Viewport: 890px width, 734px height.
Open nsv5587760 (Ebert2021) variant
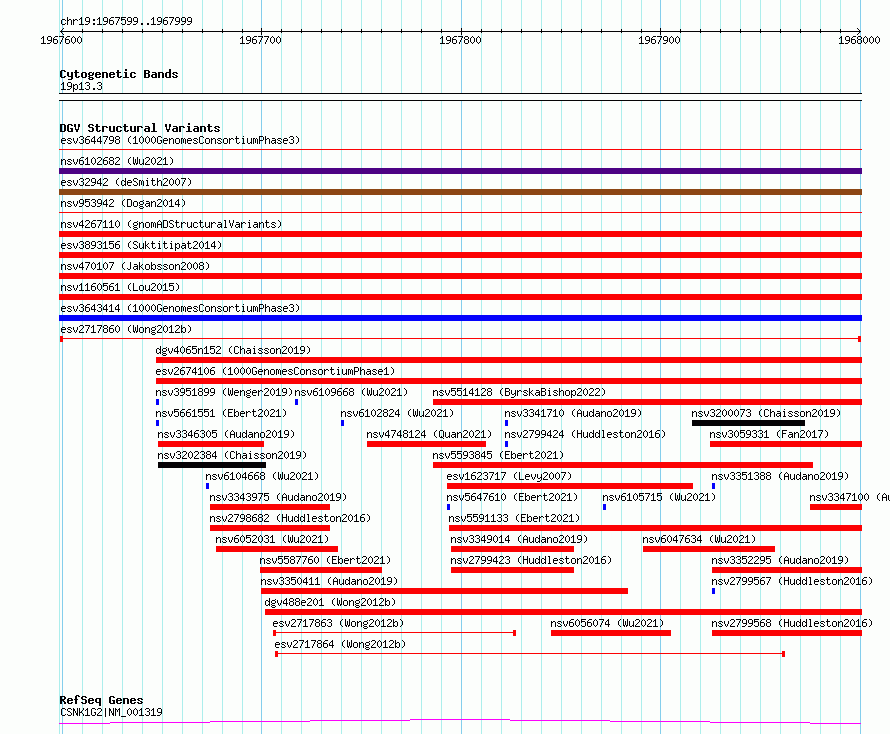click(x=325, y=560)
